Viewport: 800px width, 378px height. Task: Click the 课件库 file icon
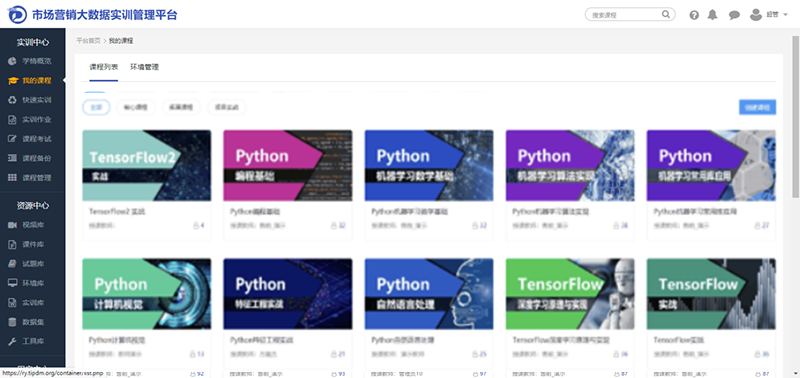[x=13, y=244]
